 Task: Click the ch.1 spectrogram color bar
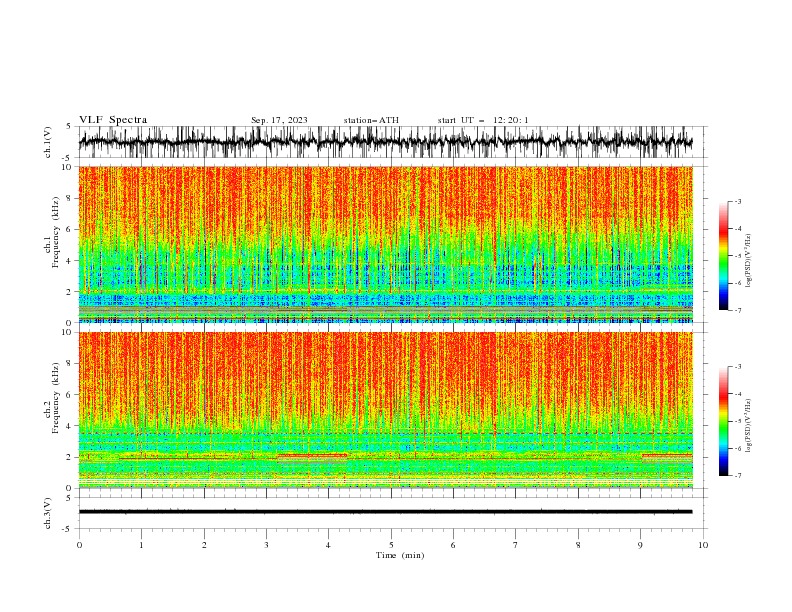pyautogui.click(x=723, y=256)
